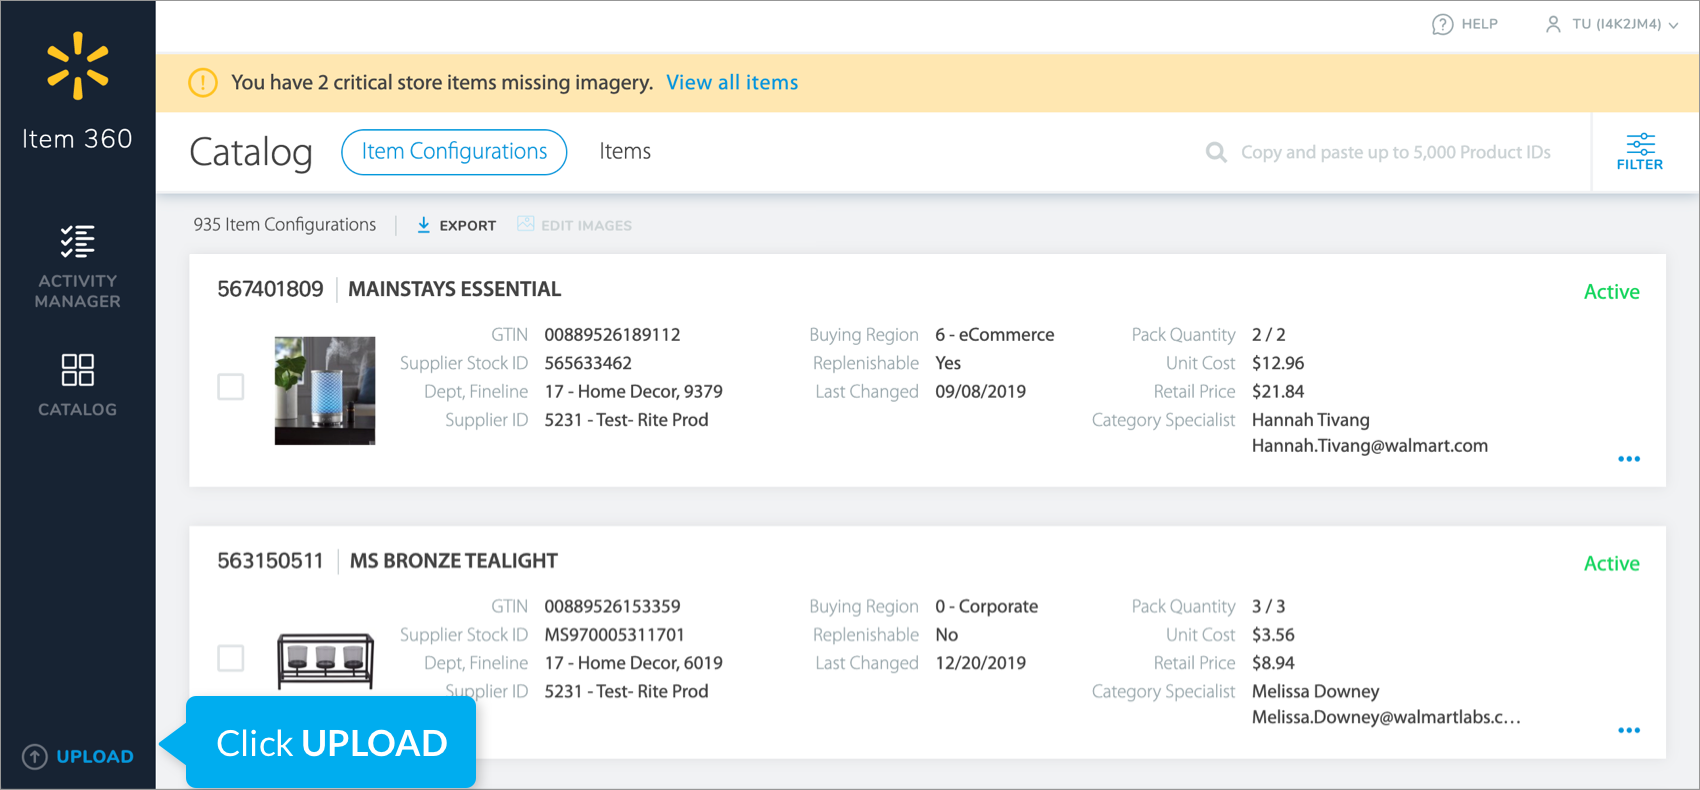
Task: Click the Walmart spark logo
Action: click(x=78, y=66)
